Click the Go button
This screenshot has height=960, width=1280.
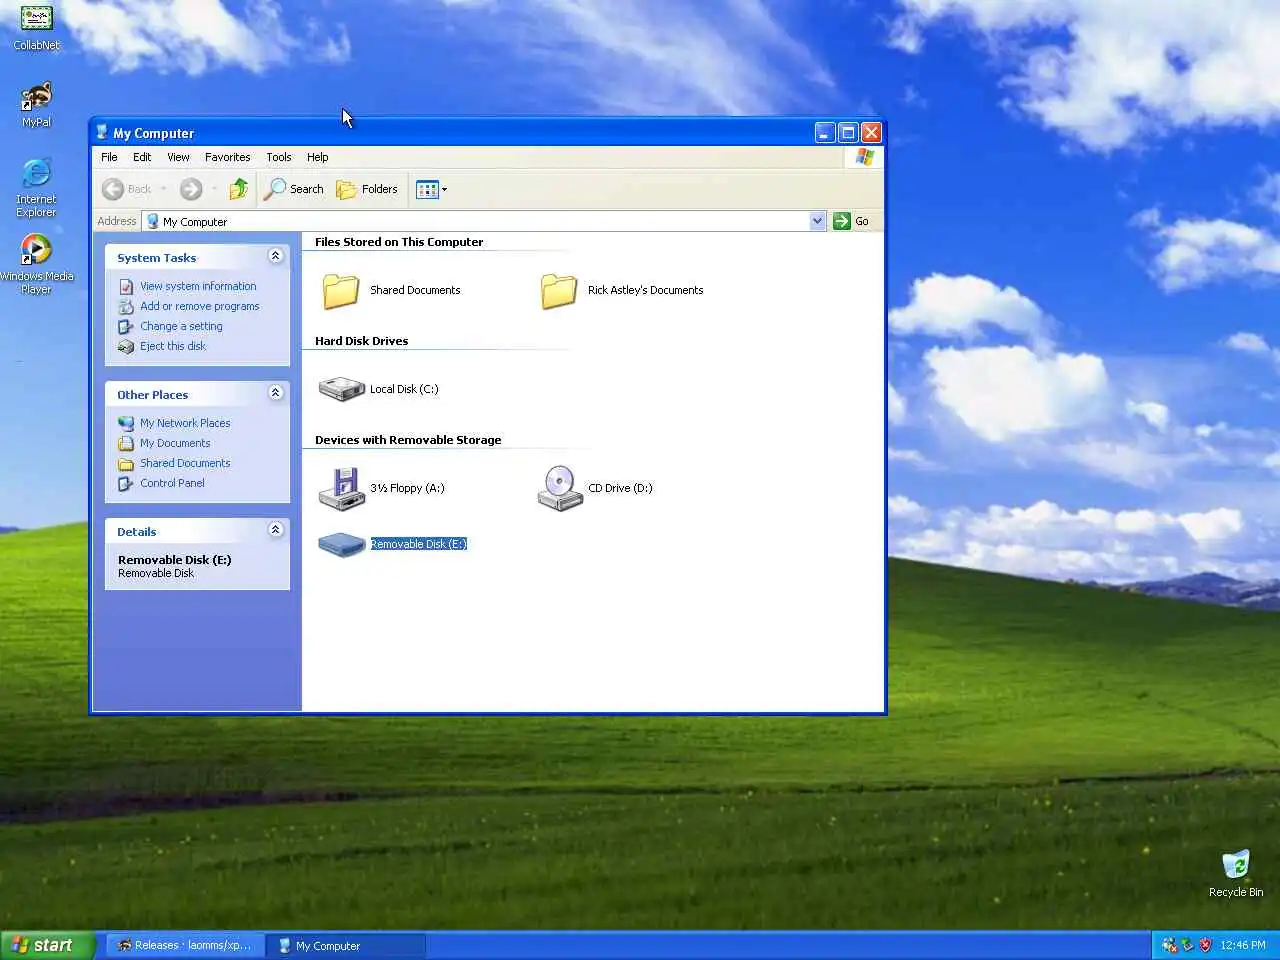coord(851,221)
